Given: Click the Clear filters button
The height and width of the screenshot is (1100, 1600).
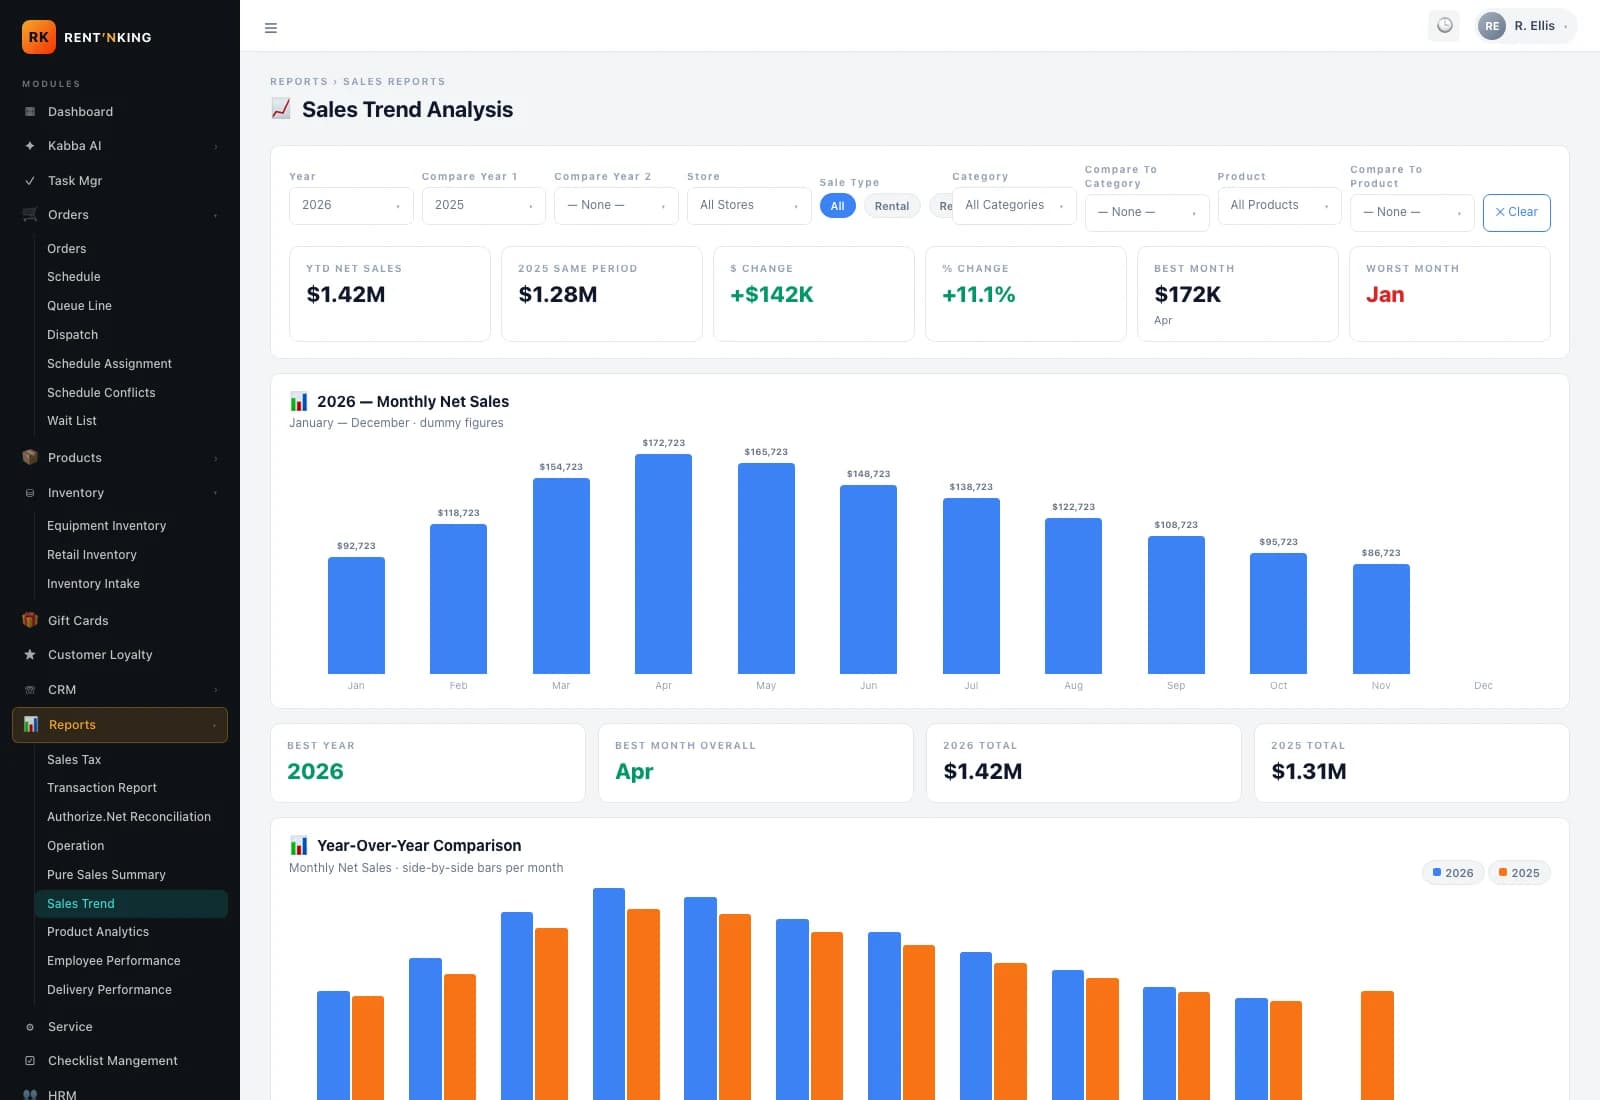Looking at the screenshot, I should point(1516,212).
